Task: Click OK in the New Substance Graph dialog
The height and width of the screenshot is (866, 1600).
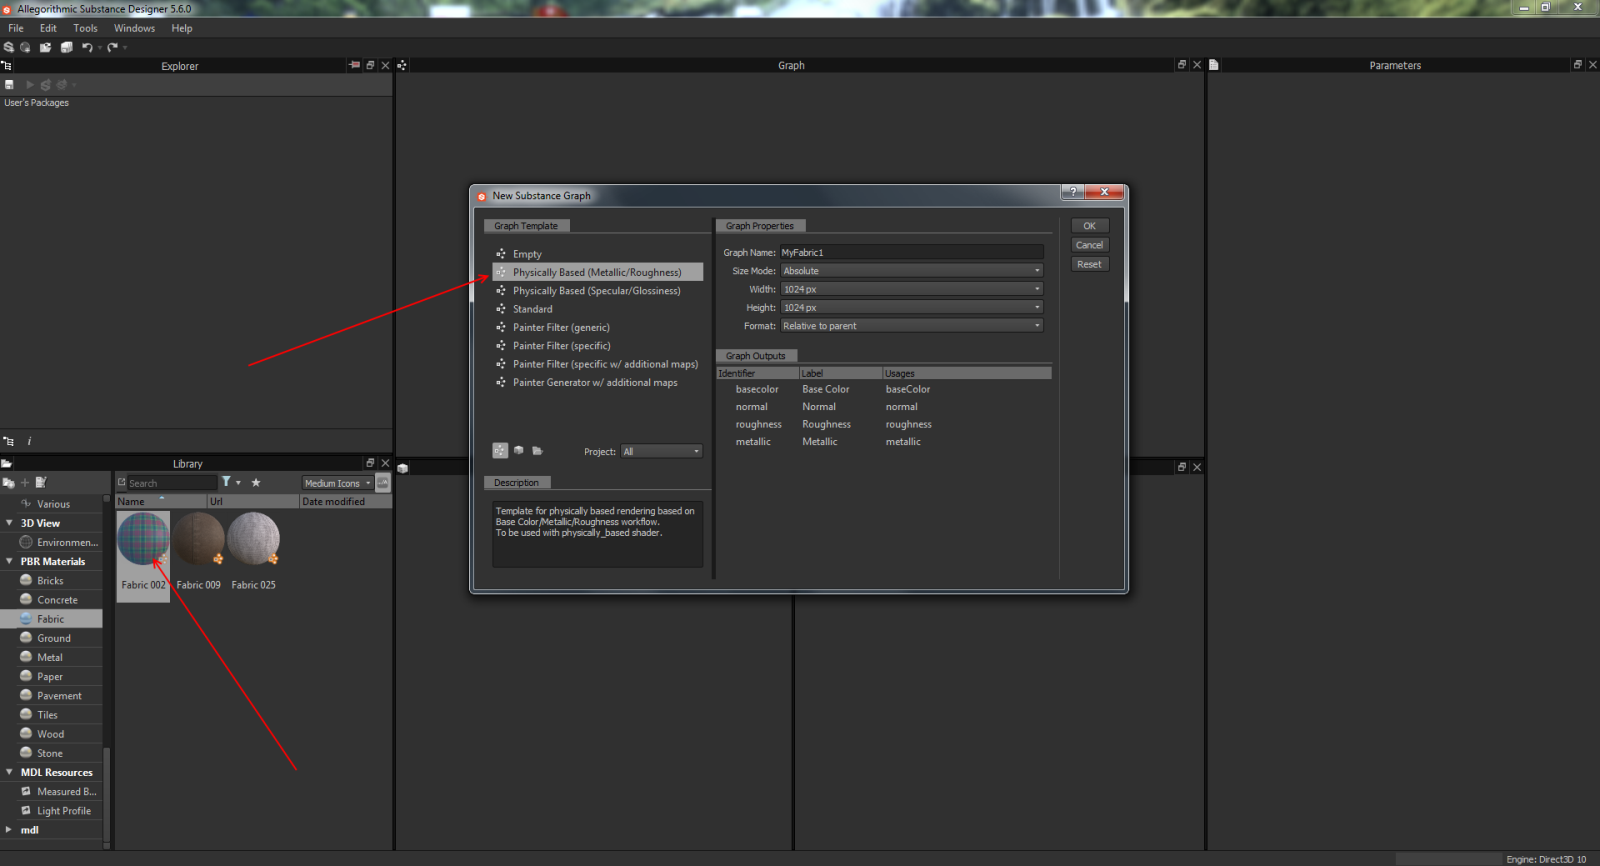Action: pyautogui.click(x=1090, y=226)
